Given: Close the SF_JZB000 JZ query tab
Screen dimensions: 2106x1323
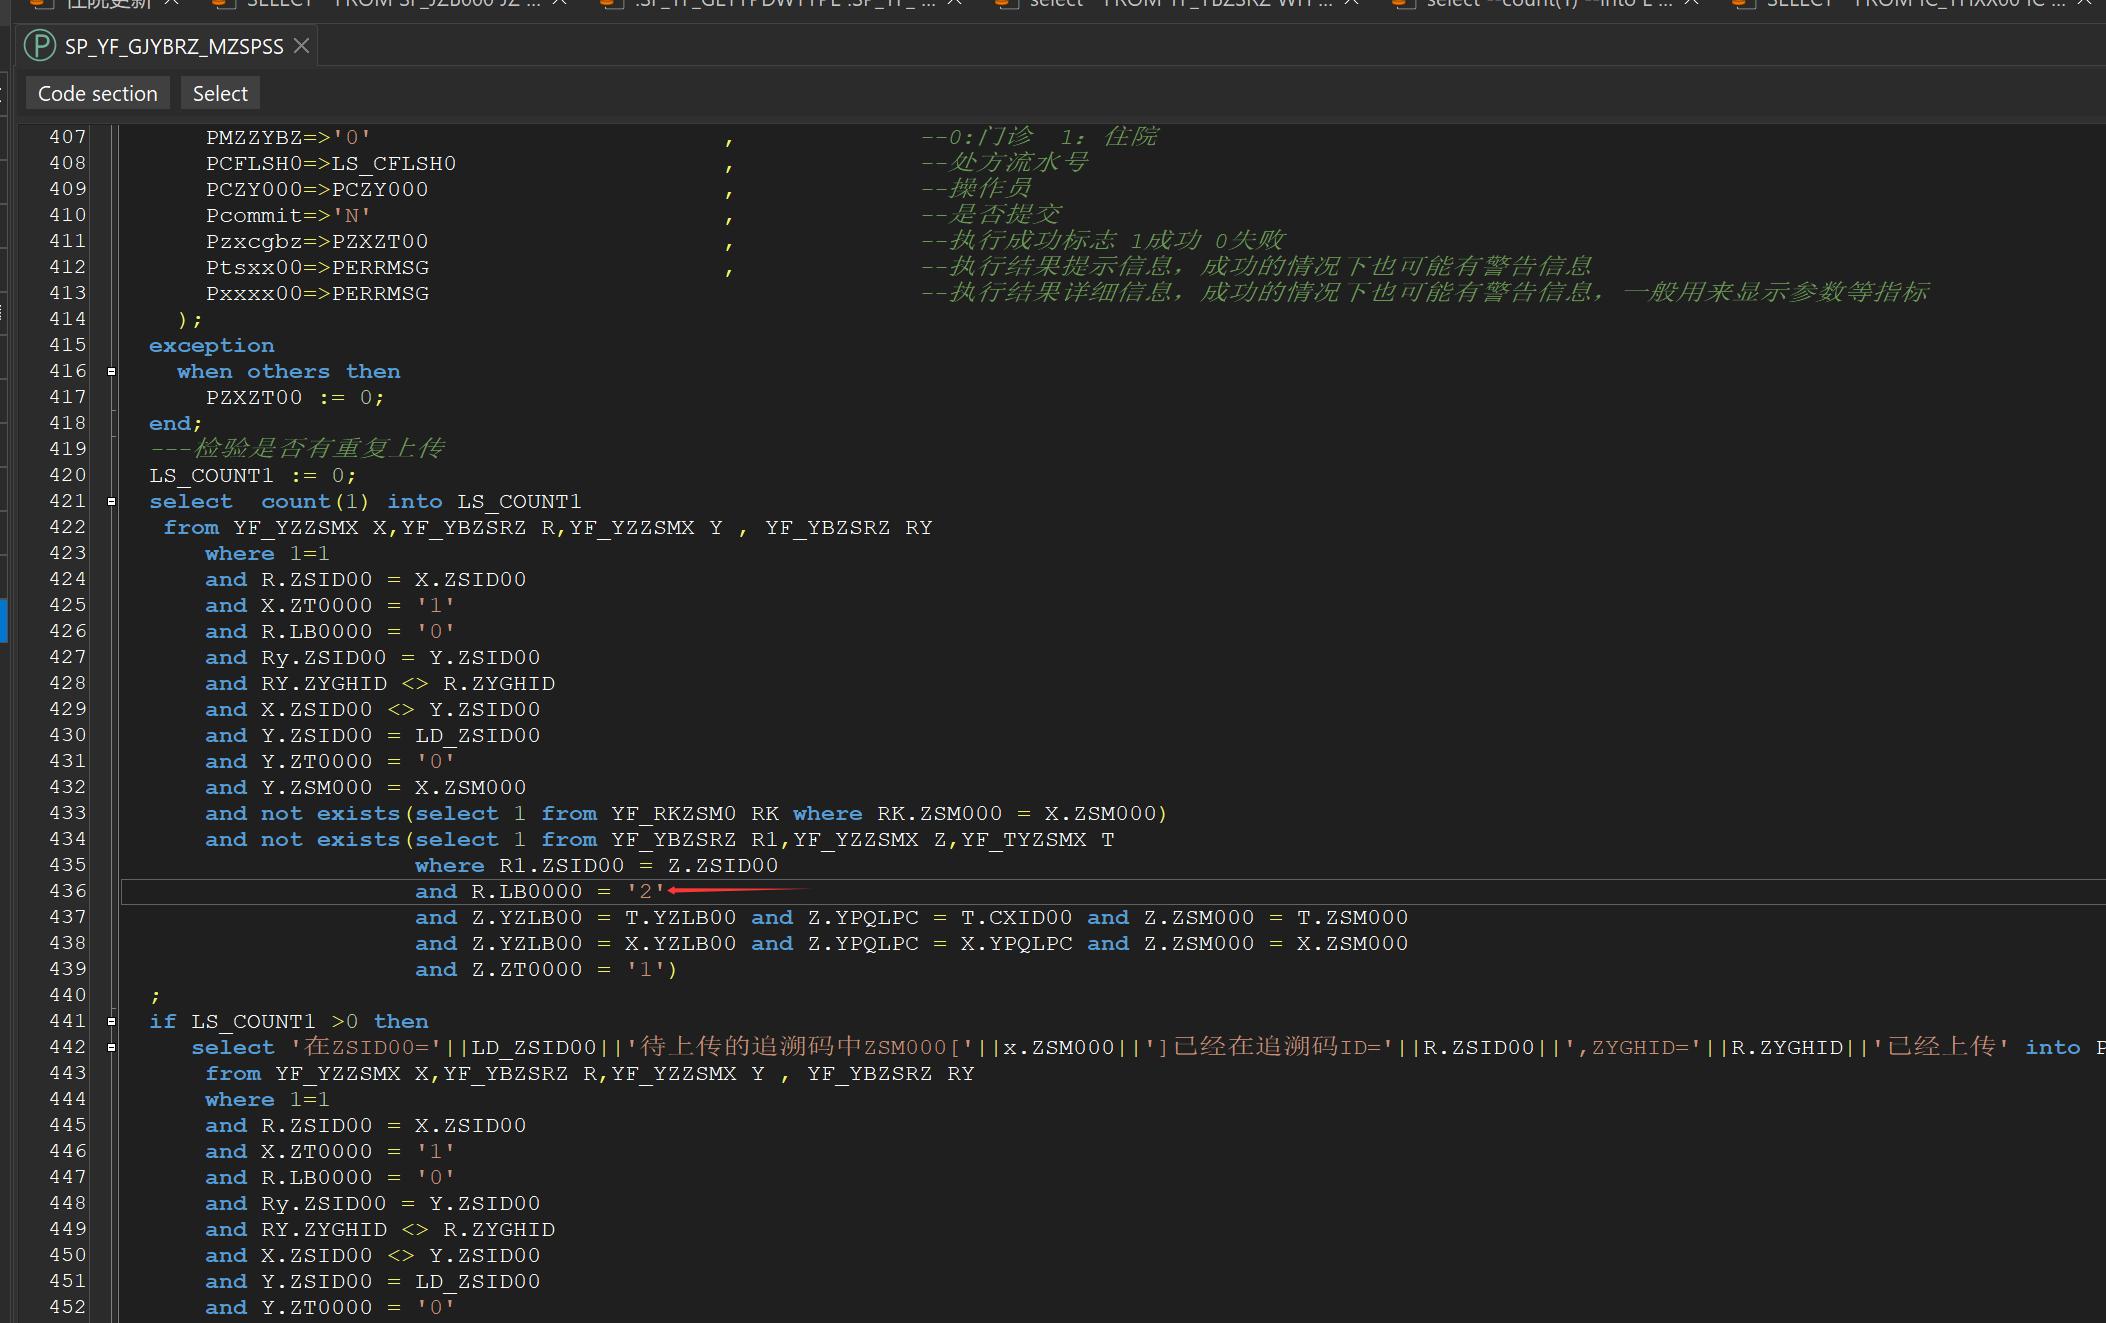Looking at the screenshot, I should [x=559, y=3].
